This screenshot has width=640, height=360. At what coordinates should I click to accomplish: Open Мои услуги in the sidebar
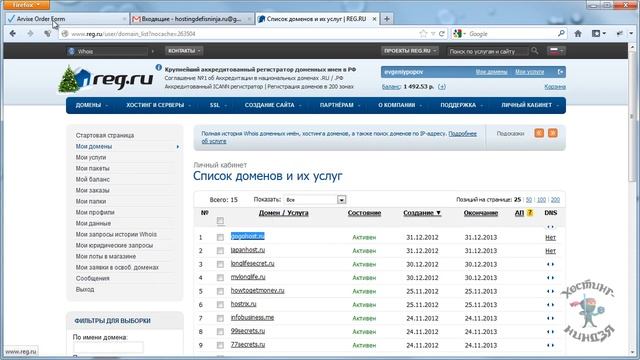[x=91, y=157]
